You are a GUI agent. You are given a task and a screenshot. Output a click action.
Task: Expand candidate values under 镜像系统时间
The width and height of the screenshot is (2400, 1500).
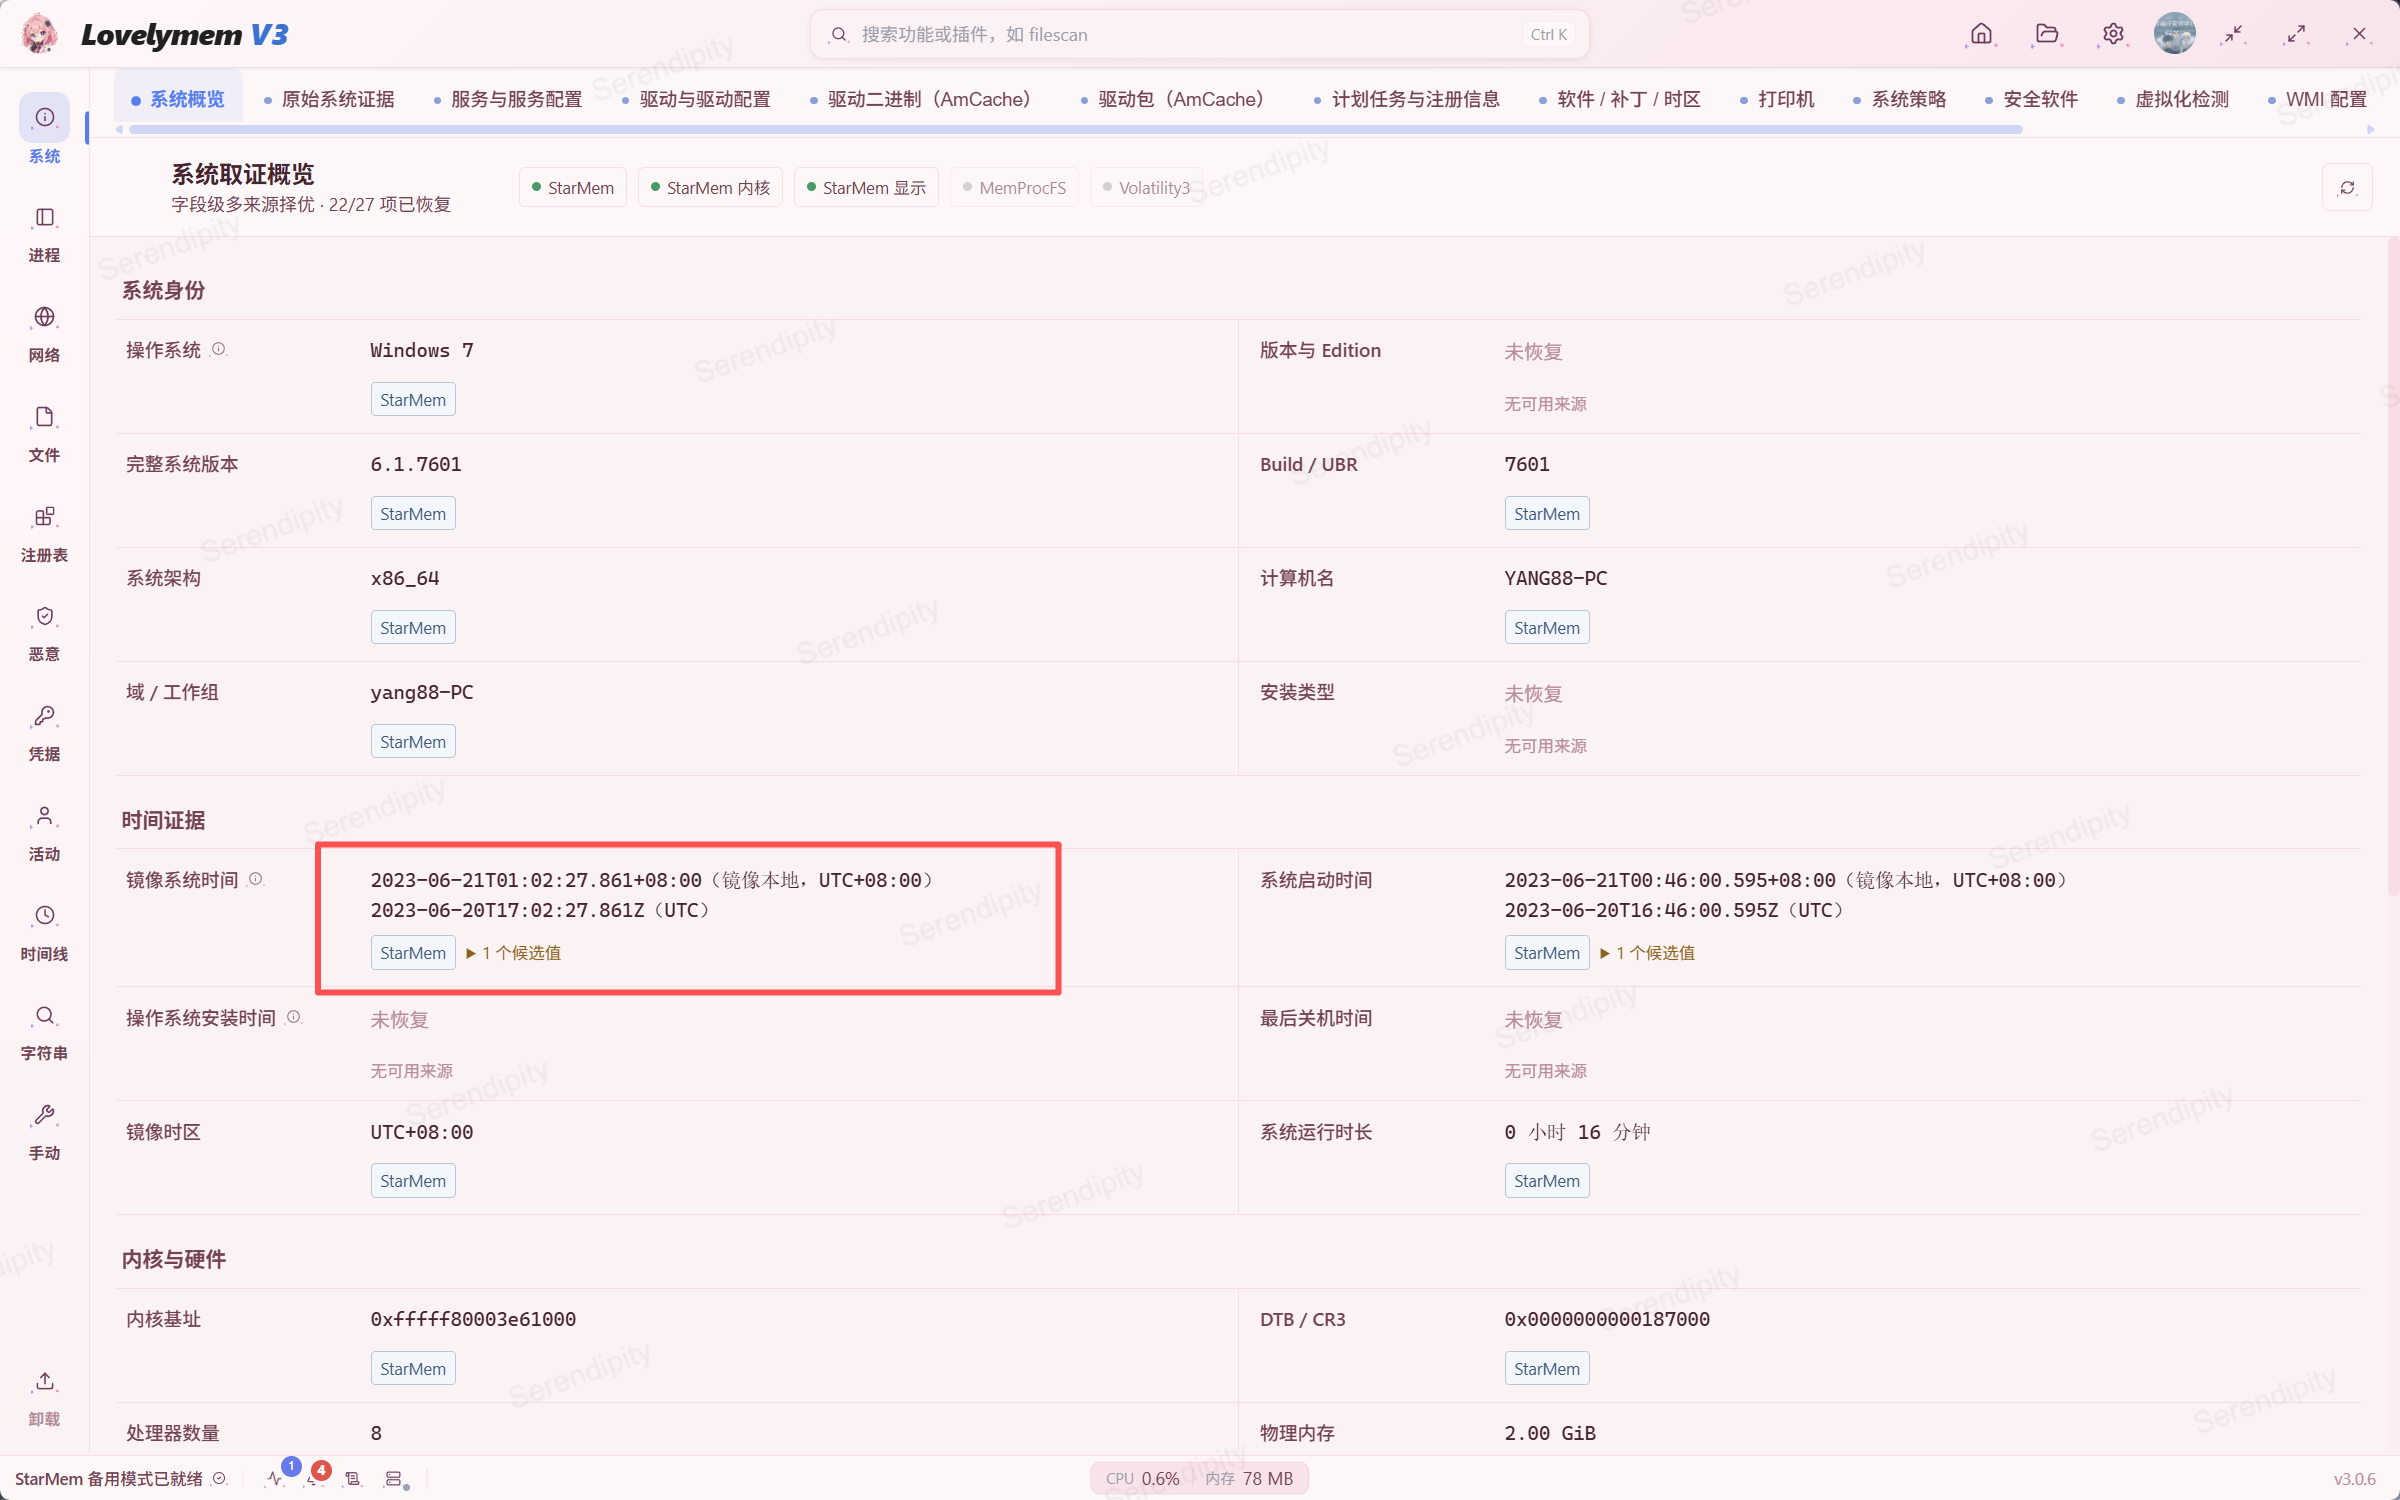(514, 953)
